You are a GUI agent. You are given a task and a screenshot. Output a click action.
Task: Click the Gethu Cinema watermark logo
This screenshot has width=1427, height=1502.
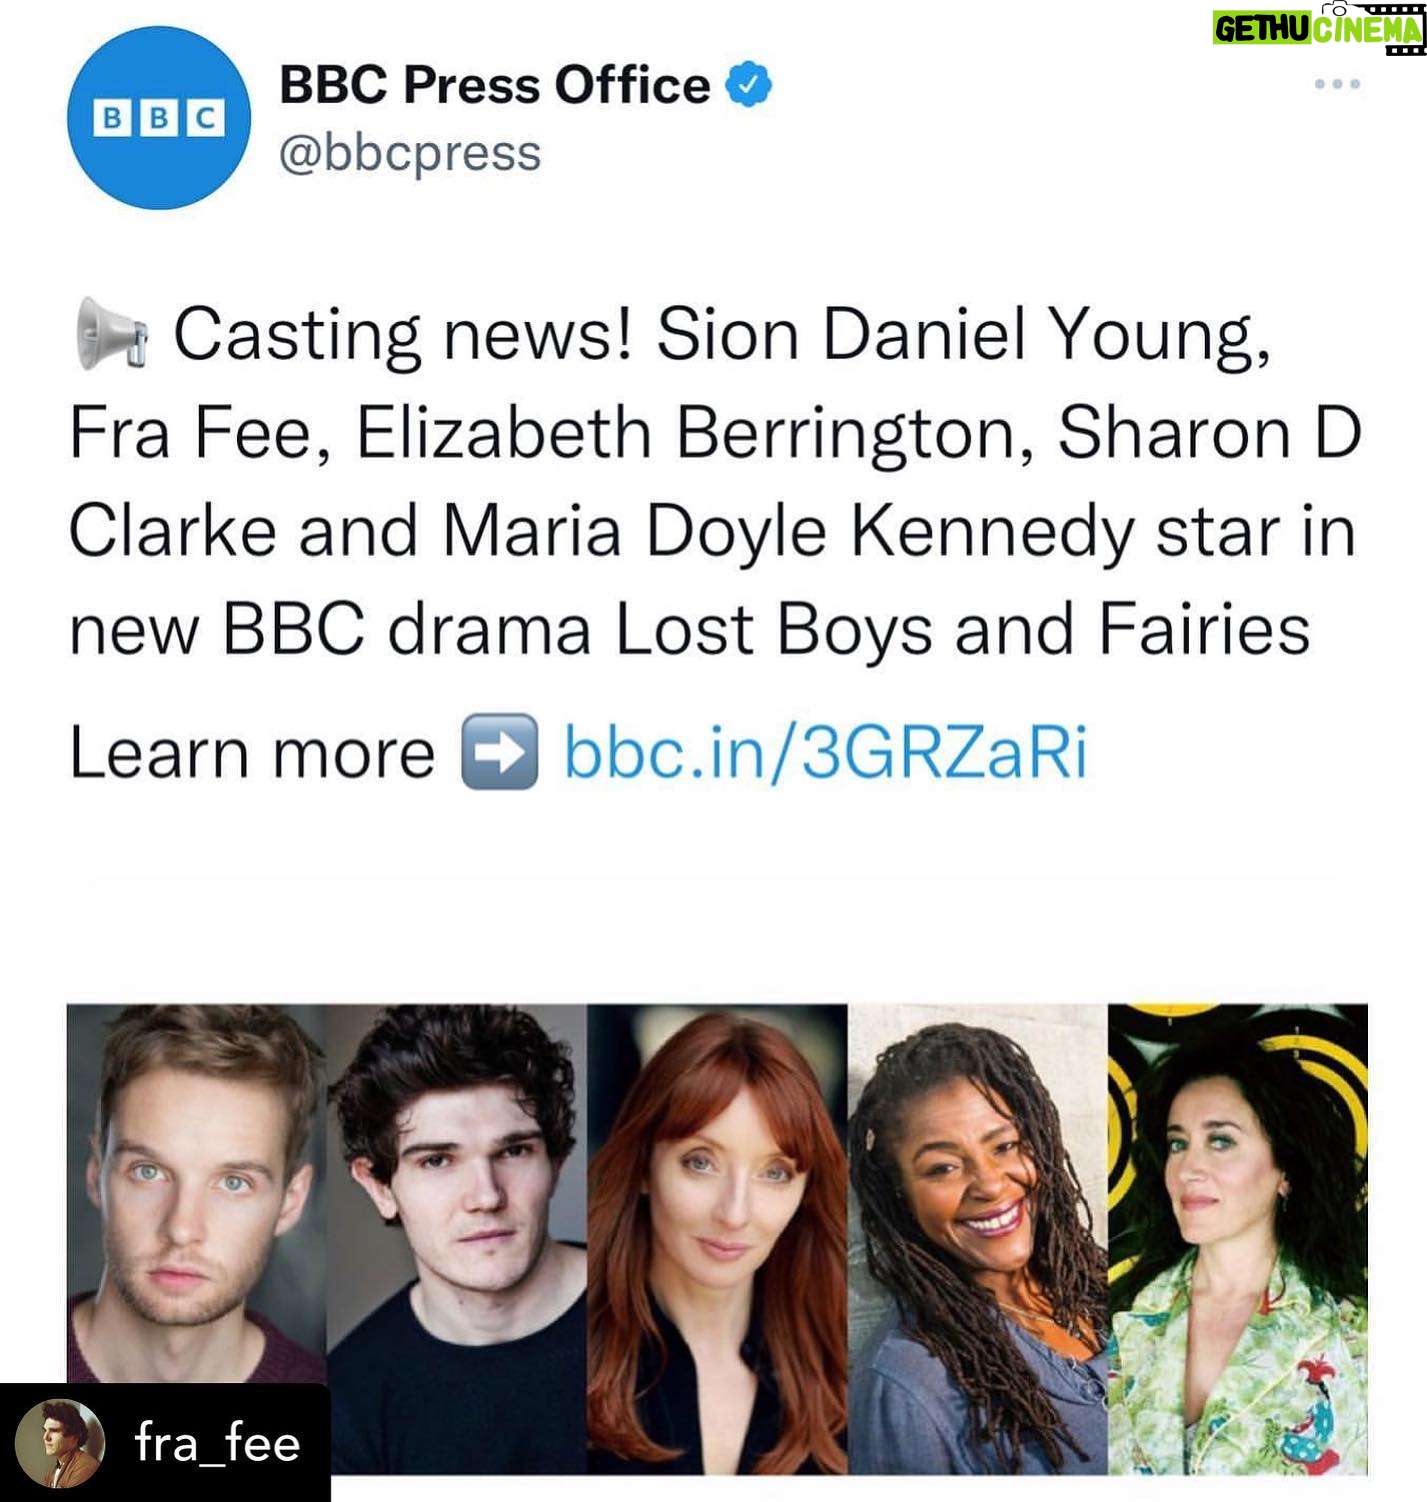coord(1318,27)
